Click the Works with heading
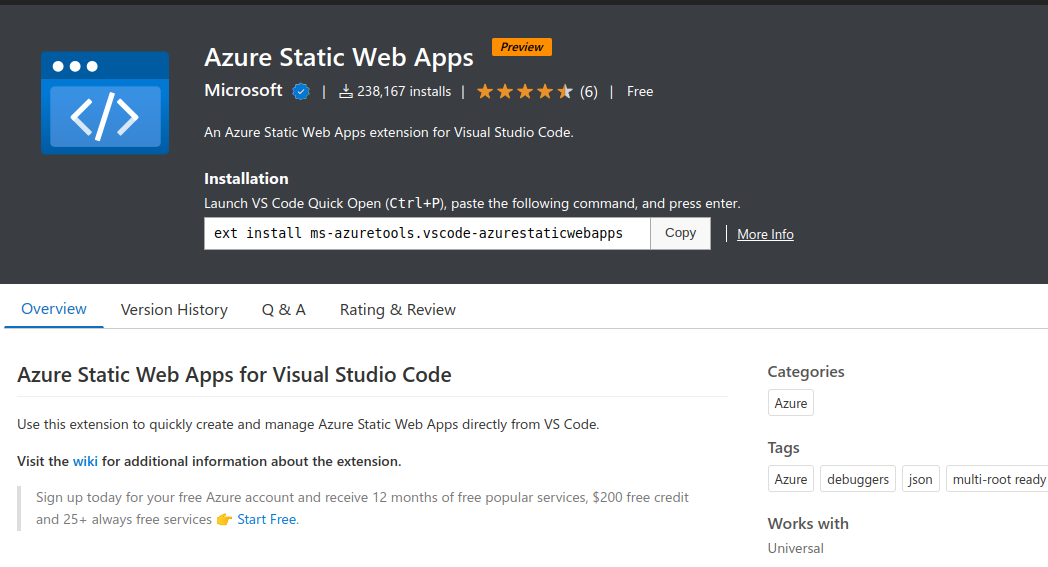 [x=808, y=524]
